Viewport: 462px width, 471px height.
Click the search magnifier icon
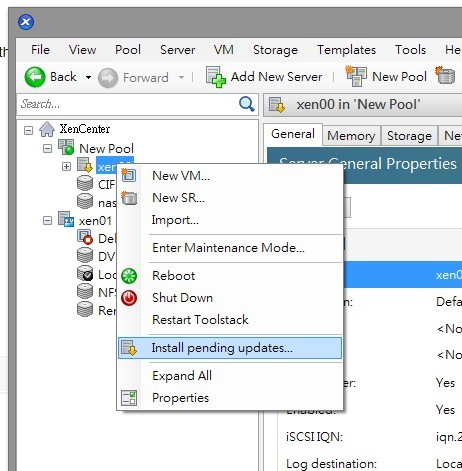point(247,104)
